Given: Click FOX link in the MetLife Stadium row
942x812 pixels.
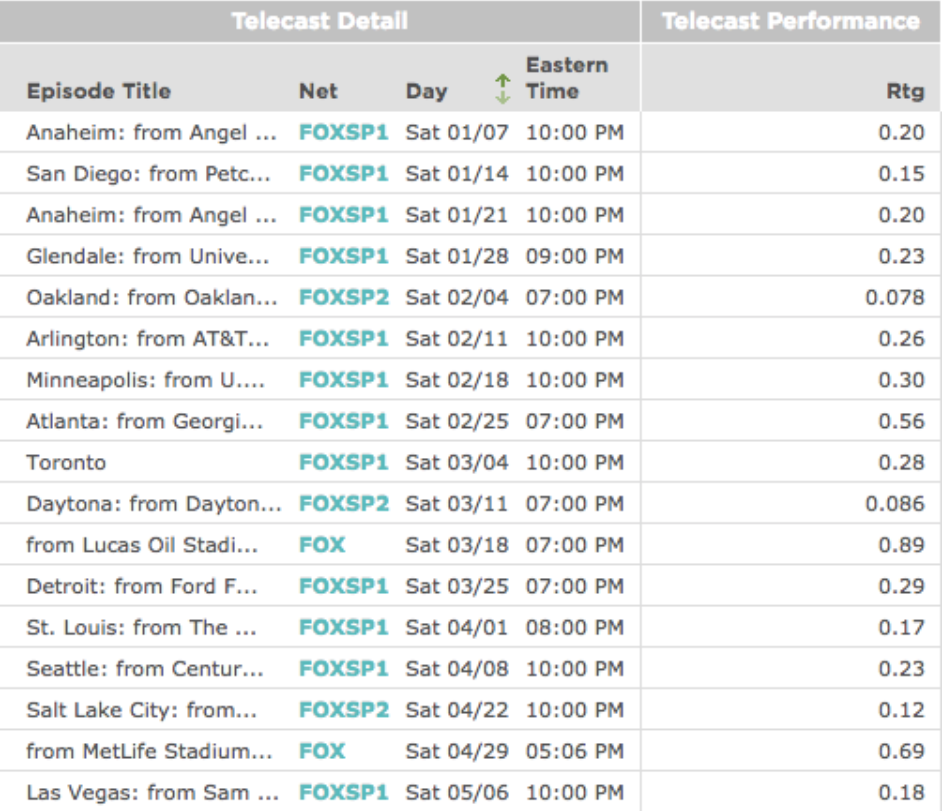Looking at the screenshot, I should [322, 751].
